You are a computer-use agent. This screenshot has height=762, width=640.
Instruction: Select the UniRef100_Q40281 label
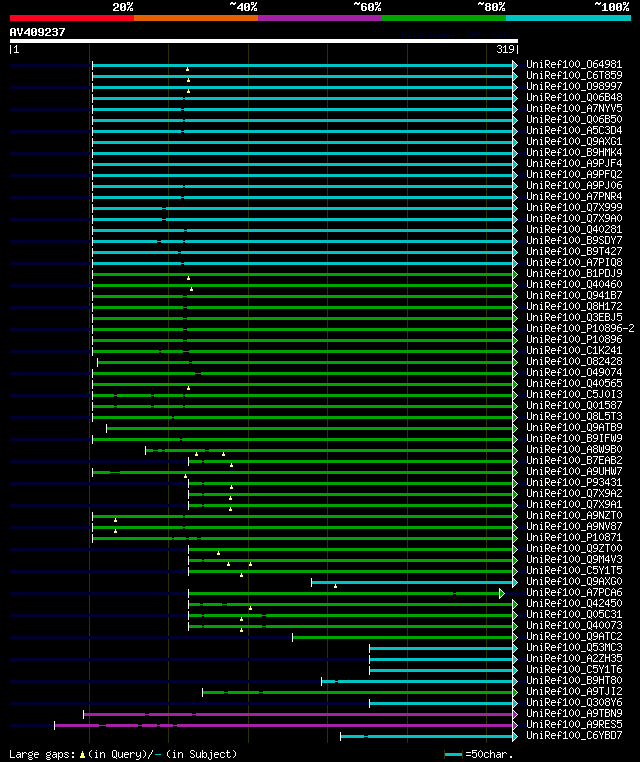click(574, 229)
